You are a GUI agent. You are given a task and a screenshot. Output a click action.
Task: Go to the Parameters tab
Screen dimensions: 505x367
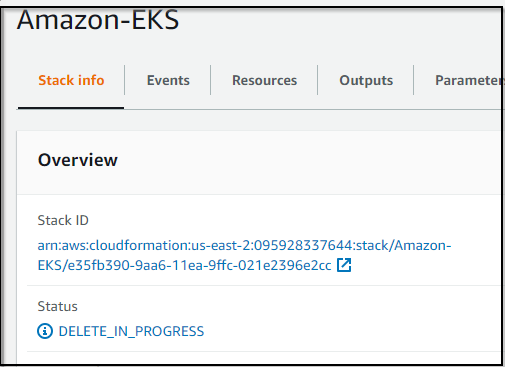tap(468, 80)
